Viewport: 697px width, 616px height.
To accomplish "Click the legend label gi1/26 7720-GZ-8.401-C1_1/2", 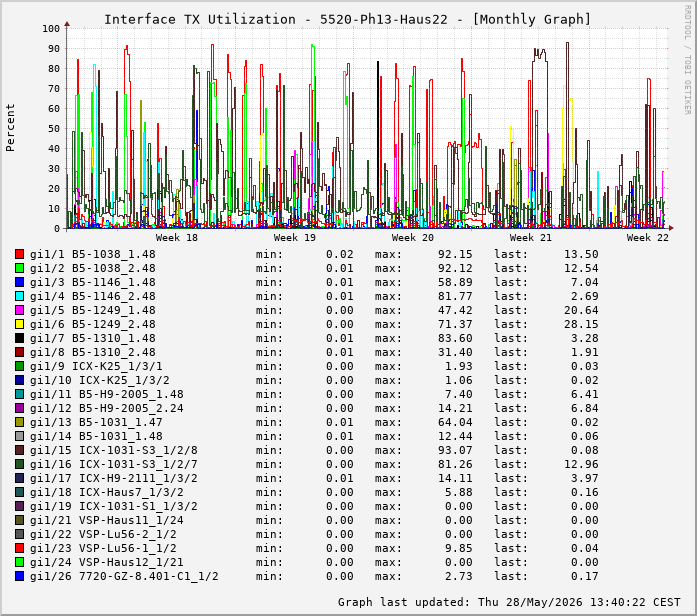I will tap(124, 576).
